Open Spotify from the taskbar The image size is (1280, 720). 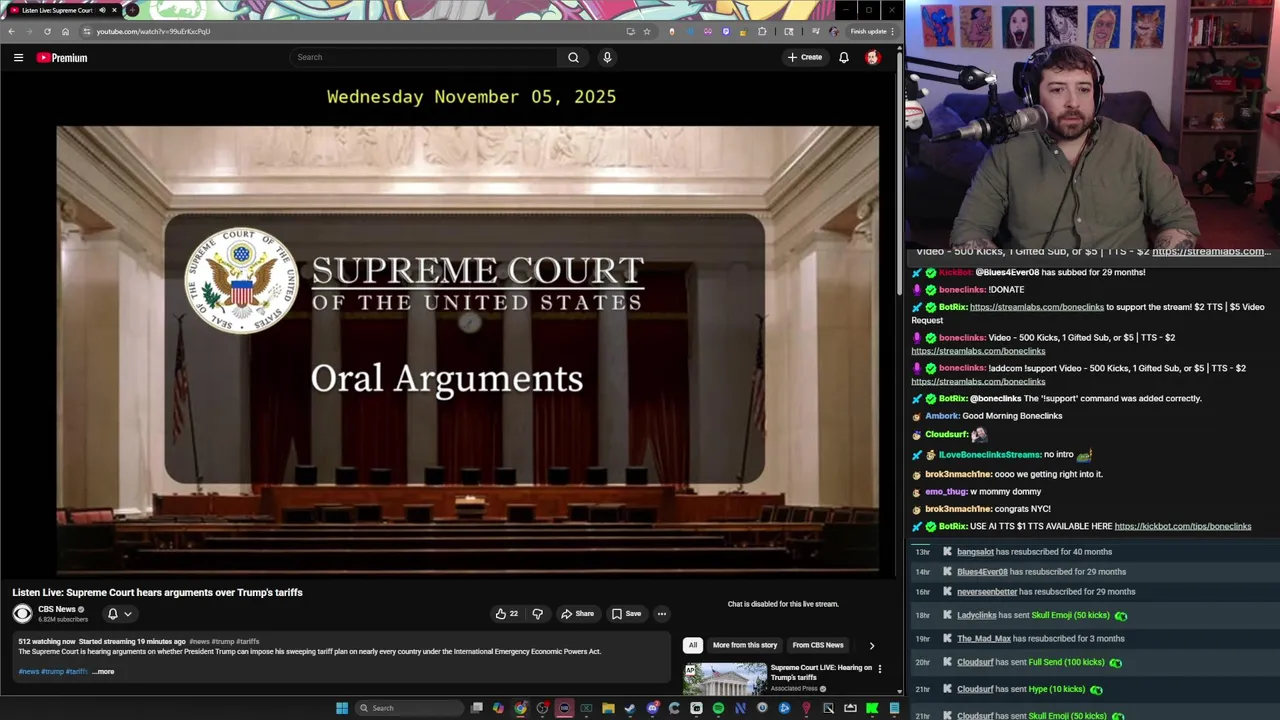[x=718, y=708]
